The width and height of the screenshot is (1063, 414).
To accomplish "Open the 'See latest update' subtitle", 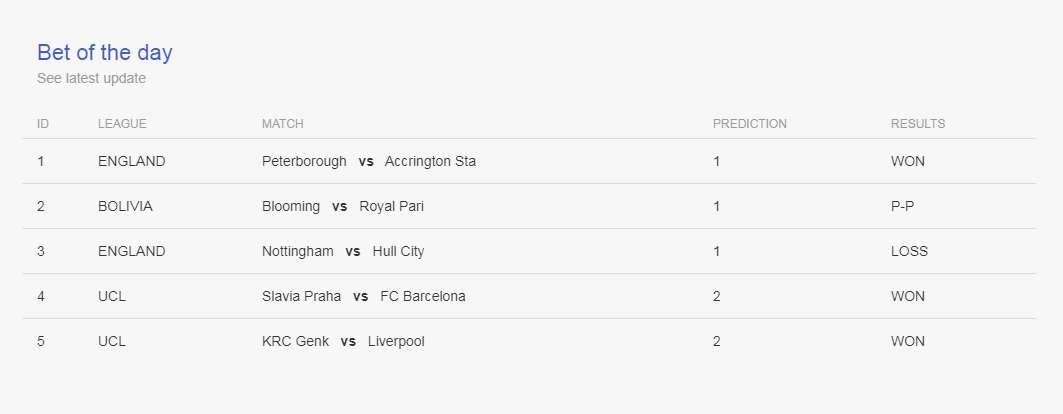I will [x=92, y=79].
